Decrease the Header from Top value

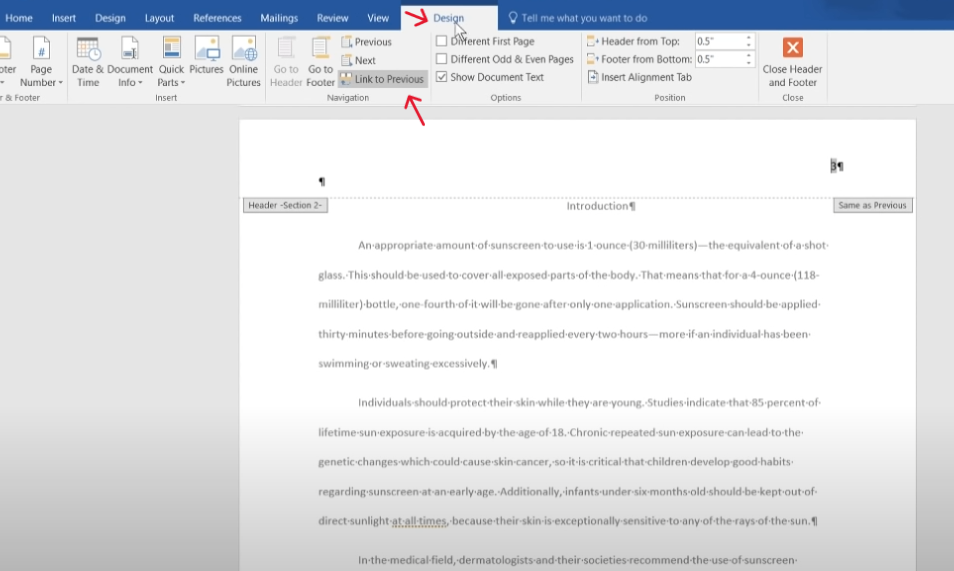click(749, 45)
